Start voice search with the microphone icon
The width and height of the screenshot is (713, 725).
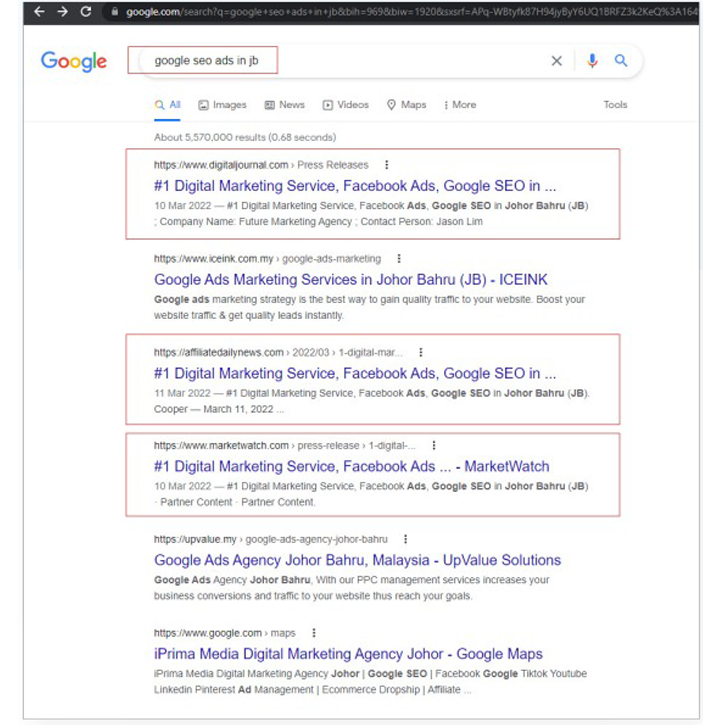tap(592, 61)
